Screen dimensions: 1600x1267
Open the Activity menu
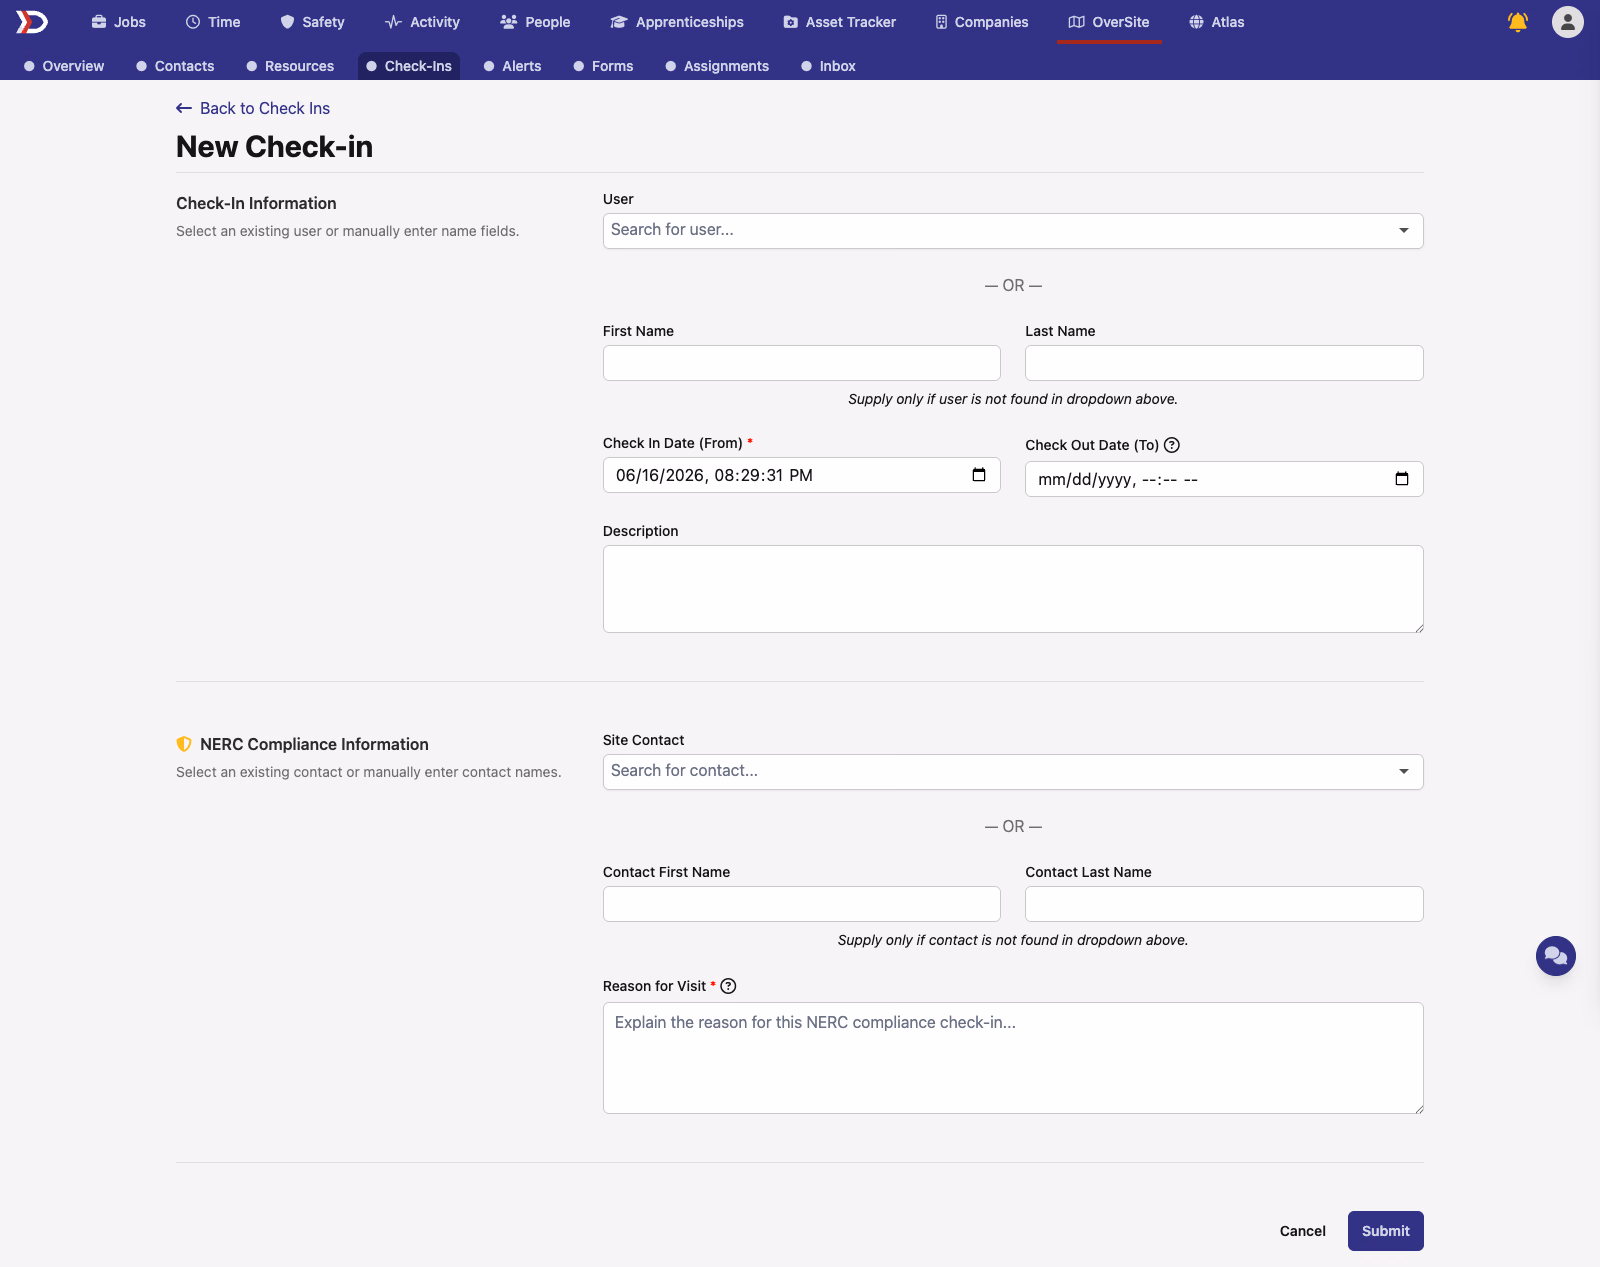pyautogui.click(x=422, y=22)
